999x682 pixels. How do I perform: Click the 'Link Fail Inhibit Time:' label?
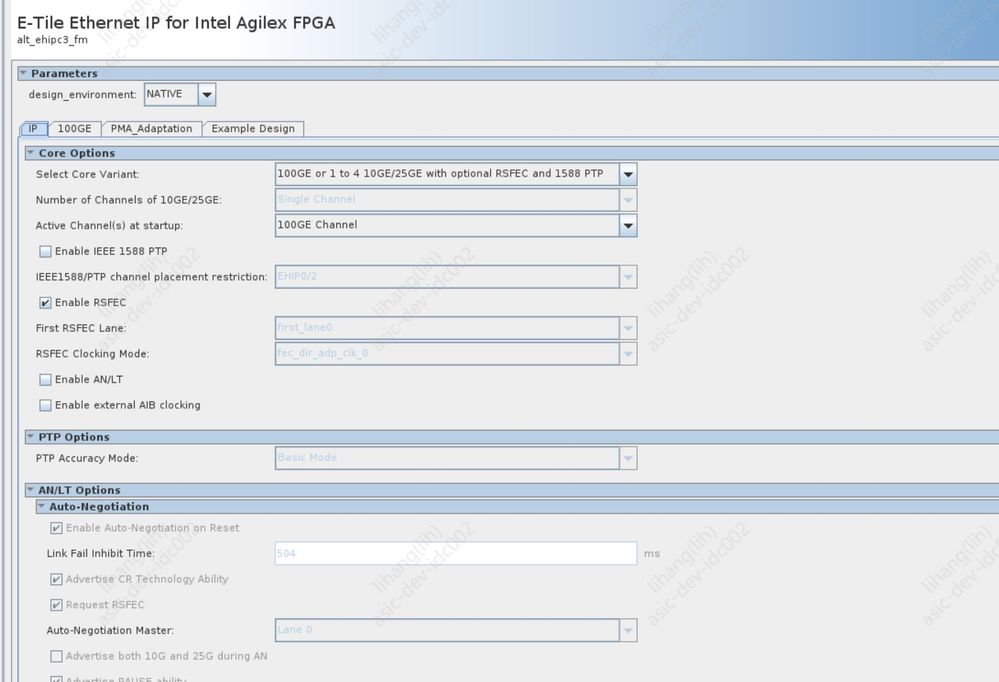(101, 553)
